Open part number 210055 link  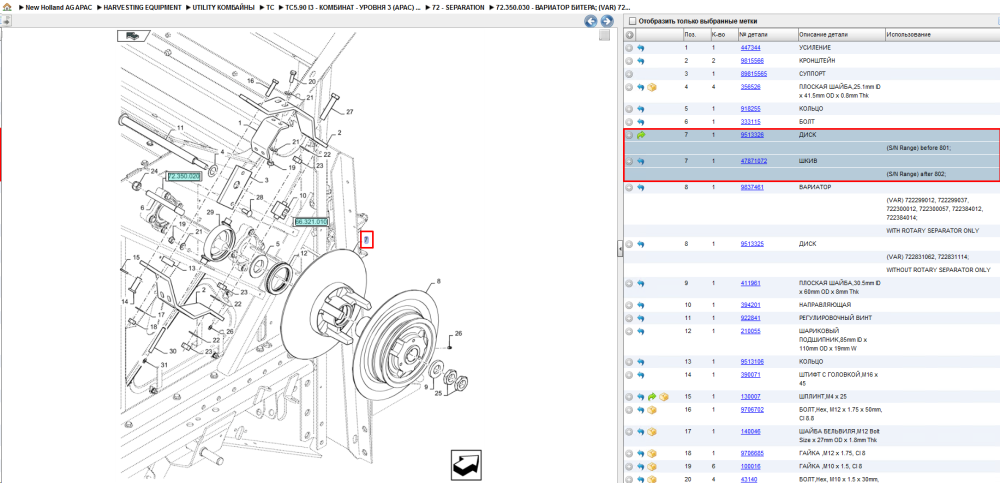(750, 331)
